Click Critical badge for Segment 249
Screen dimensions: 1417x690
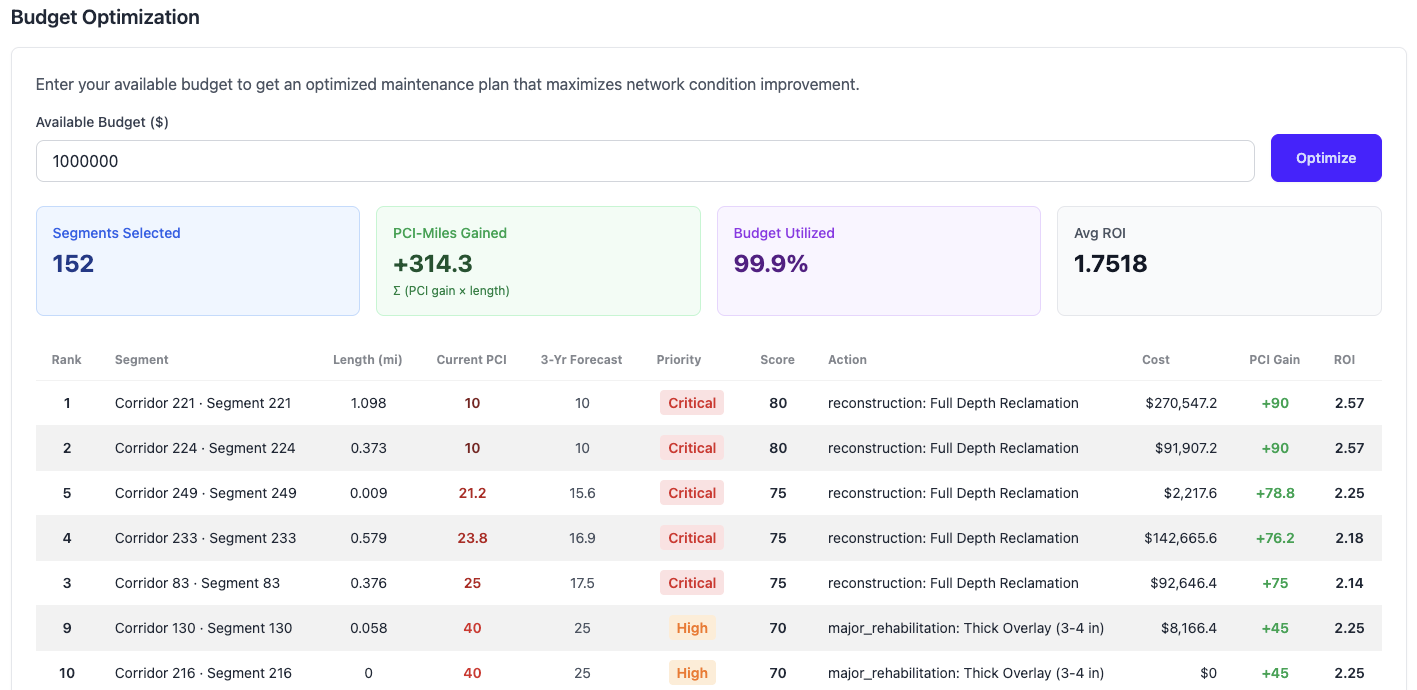[692, 493]
